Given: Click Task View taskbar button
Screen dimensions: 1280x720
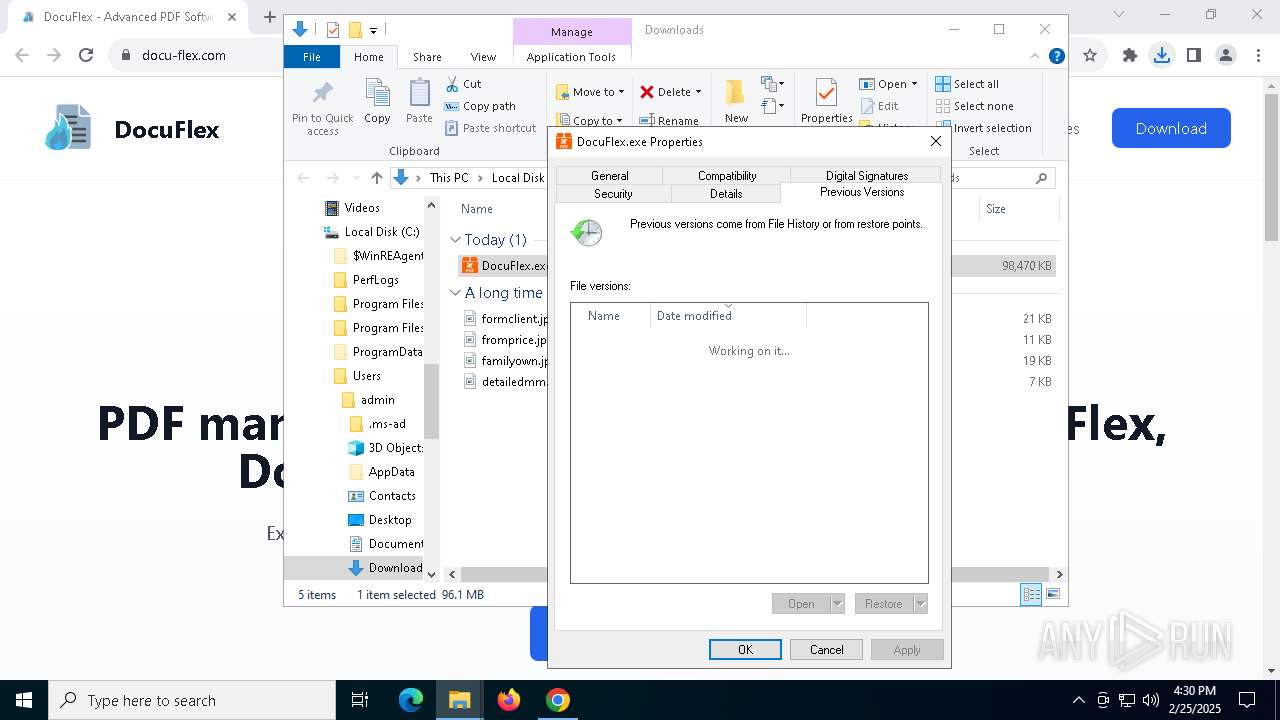Looking at the screenshot, I should point(360,700).
